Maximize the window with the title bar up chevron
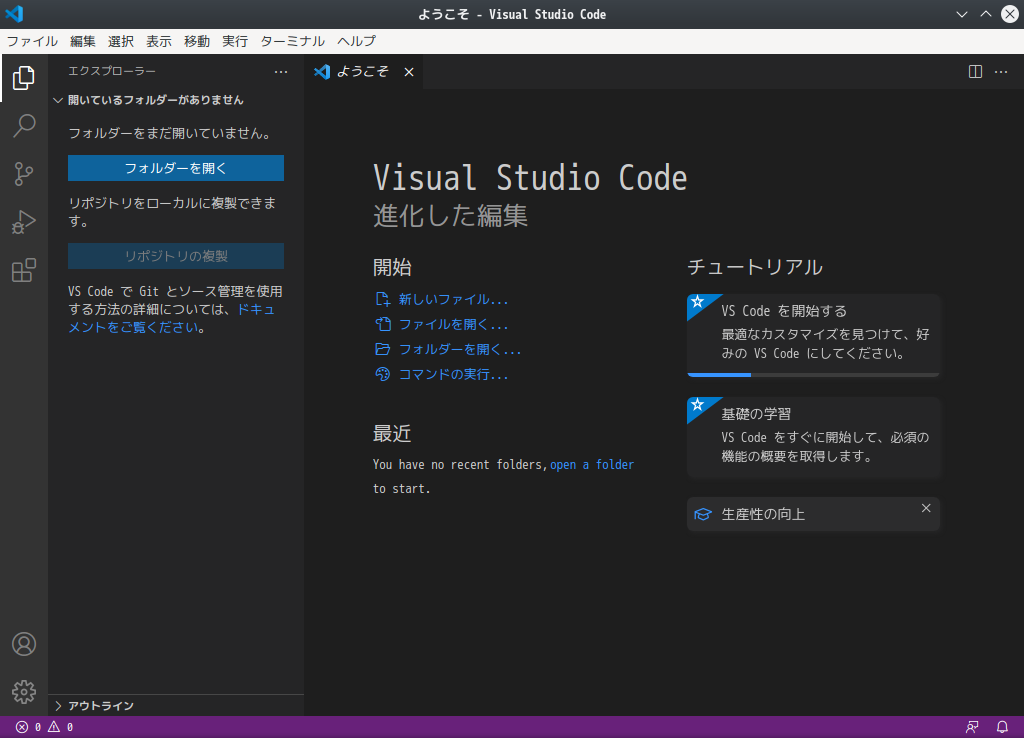 click(x=985, y=14)
